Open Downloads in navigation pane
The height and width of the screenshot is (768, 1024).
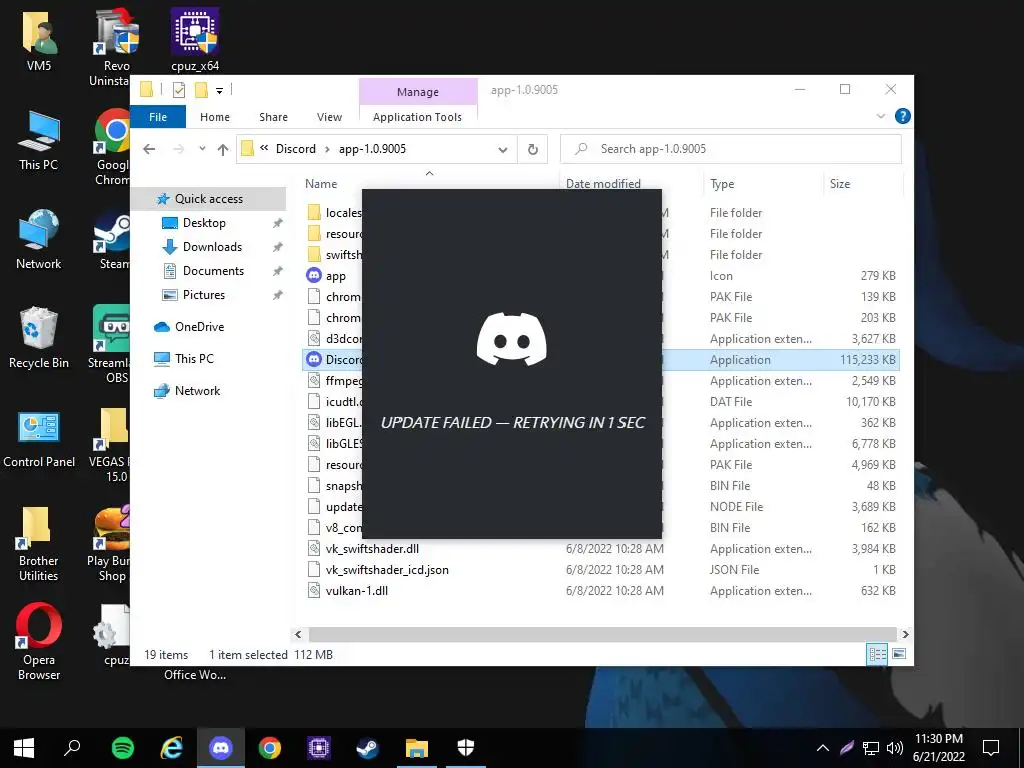click(x=212, y=247)
